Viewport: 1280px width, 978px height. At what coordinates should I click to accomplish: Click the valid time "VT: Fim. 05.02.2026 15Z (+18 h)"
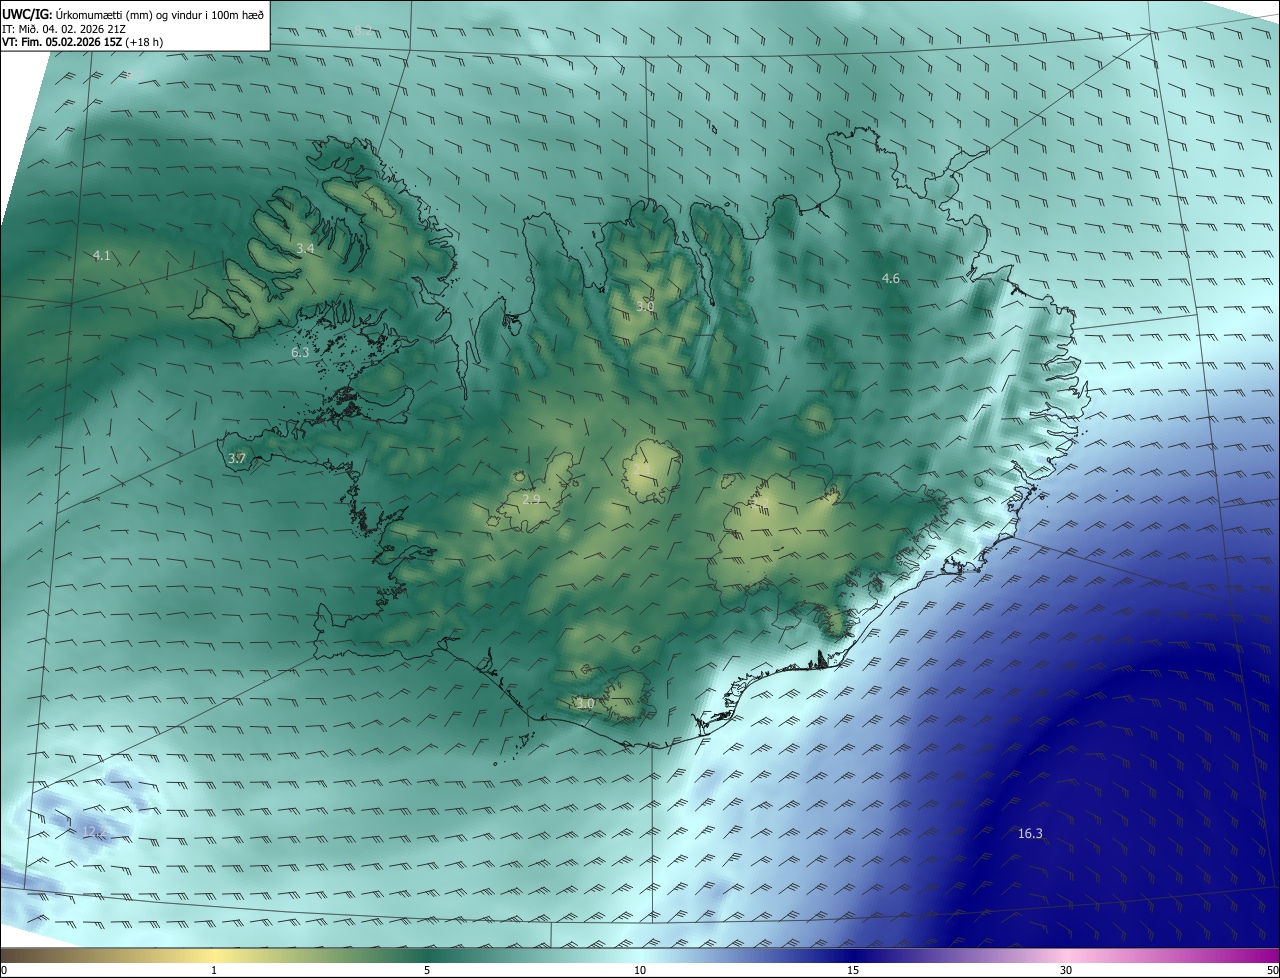click(x=82, y=42)
